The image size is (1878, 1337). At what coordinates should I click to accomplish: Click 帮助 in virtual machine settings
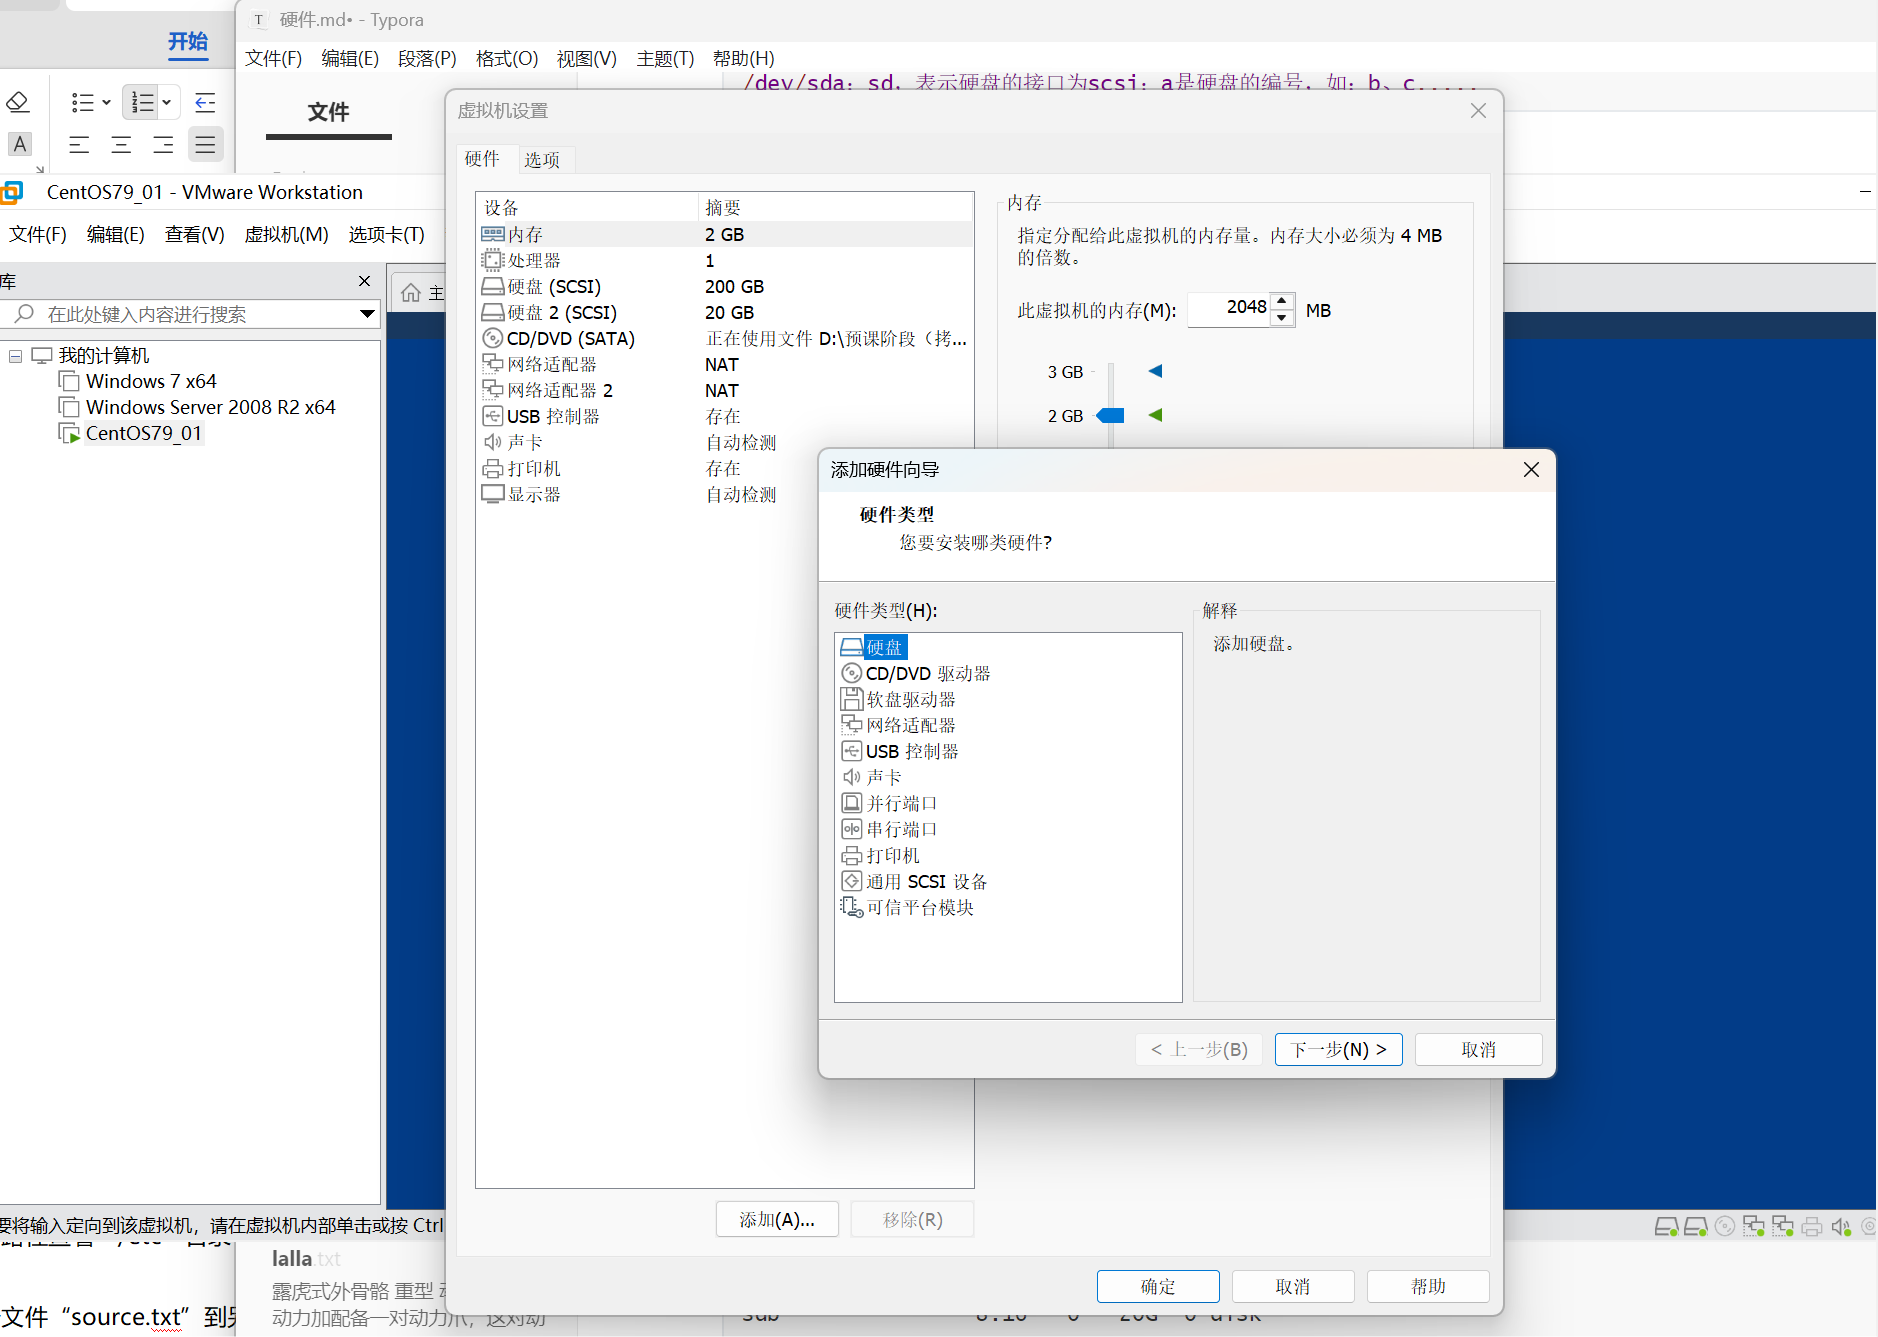pyautogui.click(x=1428, y=1286)
